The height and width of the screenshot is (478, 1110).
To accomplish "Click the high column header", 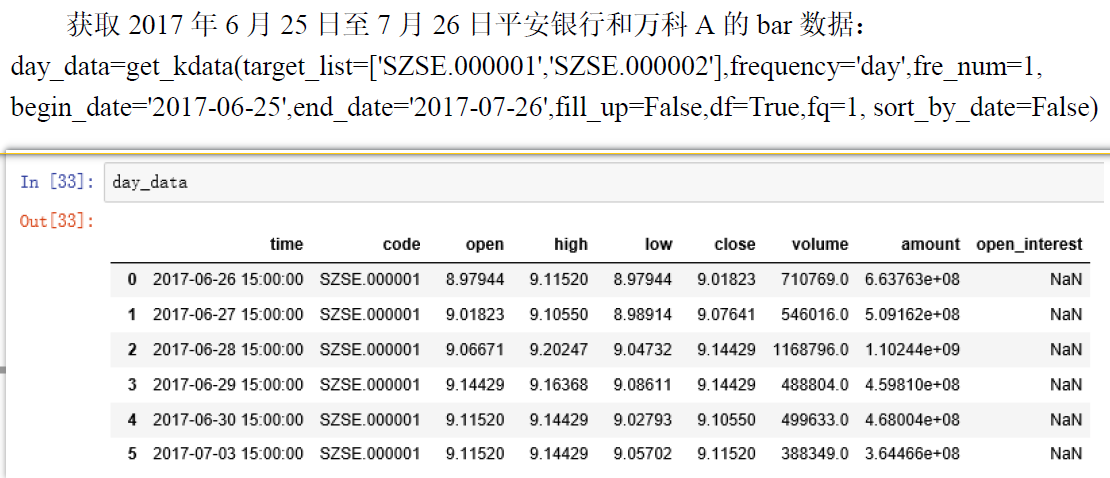I will (571, 245).
